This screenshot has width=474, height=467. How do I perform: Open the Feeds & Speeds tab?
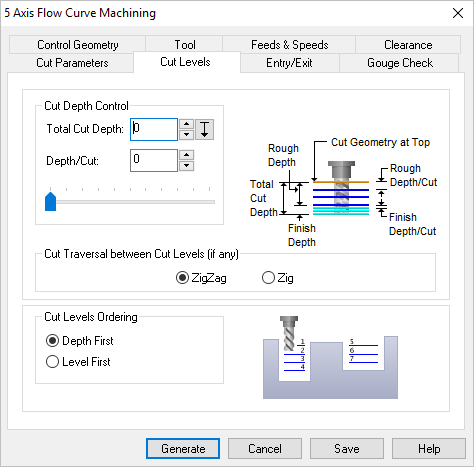[x=289, y=45]
